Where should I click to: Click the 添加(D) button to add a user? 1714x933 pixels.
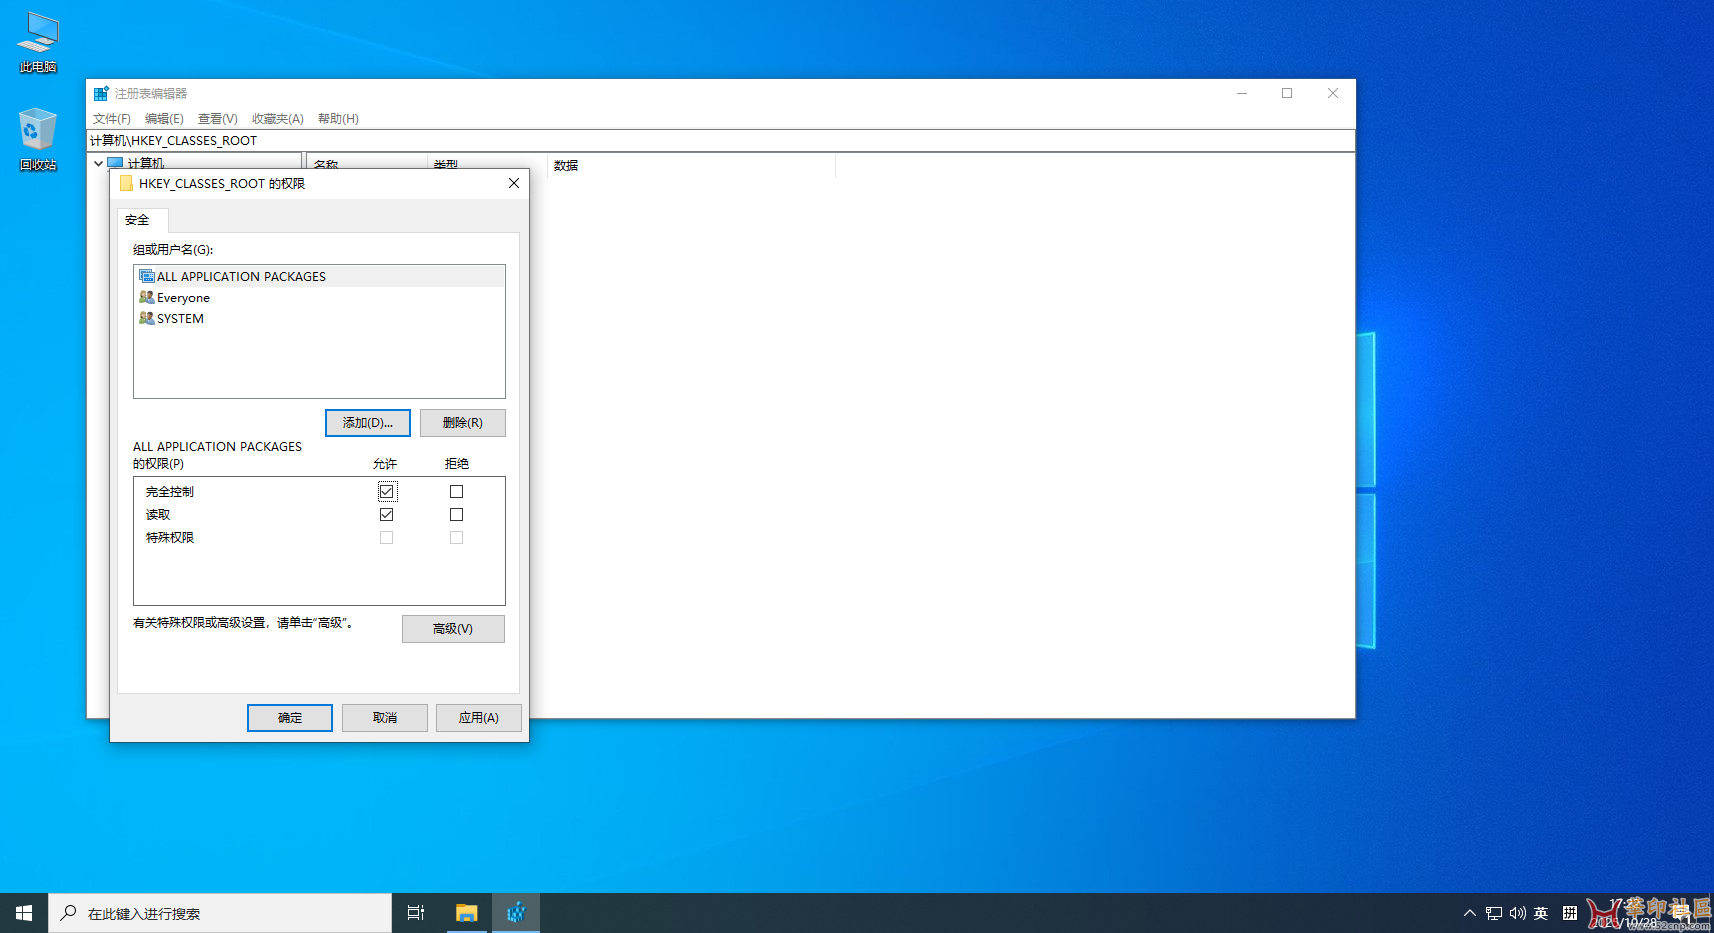point(367,422)
